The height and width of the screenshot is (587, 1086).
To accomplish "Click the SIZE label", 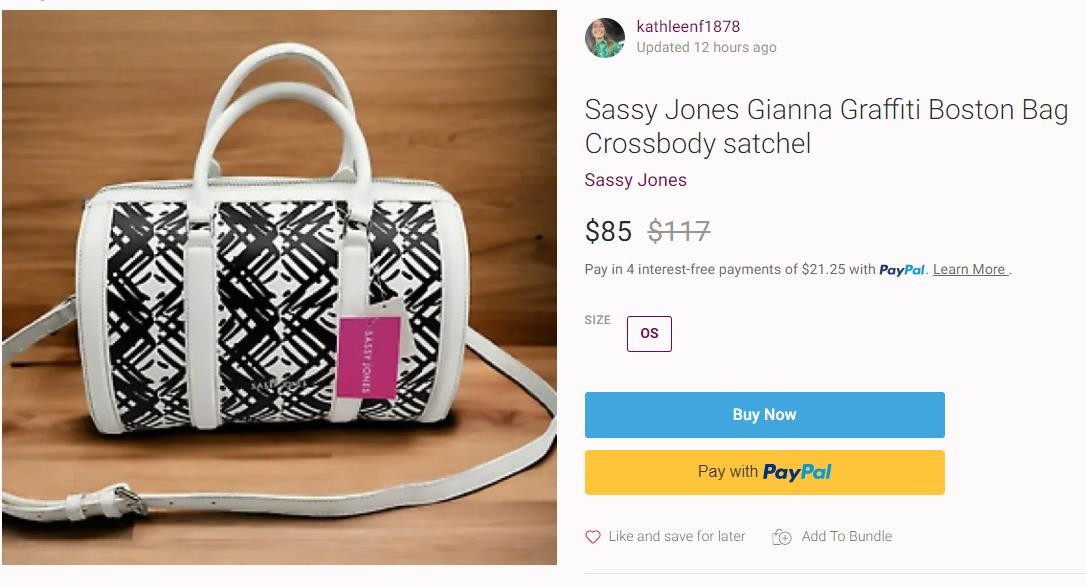I will [x=597, y=320].
